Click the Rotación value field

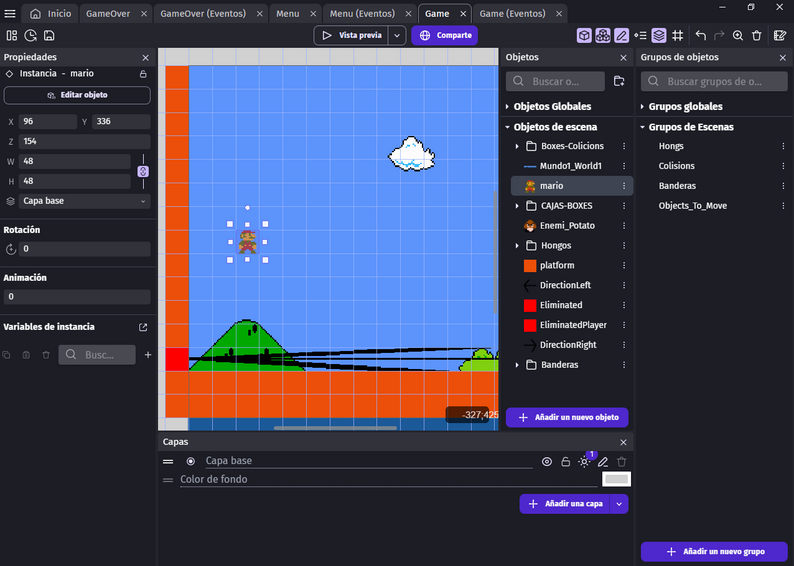85,249
